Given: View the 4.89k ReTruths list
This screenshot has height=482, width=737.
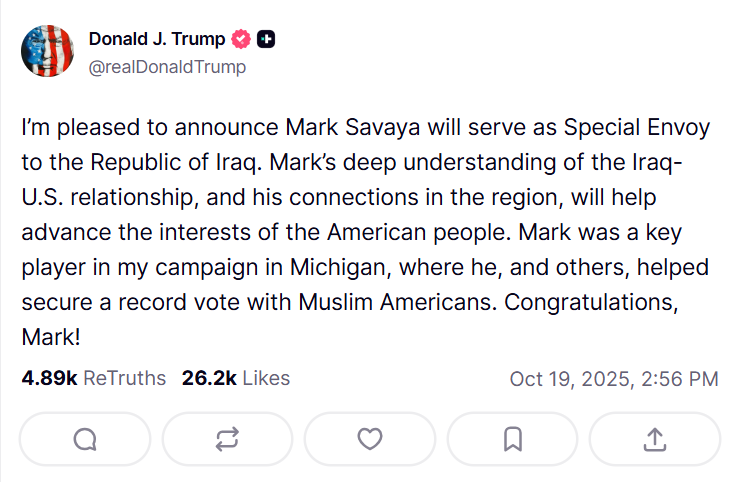Looking at the screenshot, I should click(x=93, y=378).
